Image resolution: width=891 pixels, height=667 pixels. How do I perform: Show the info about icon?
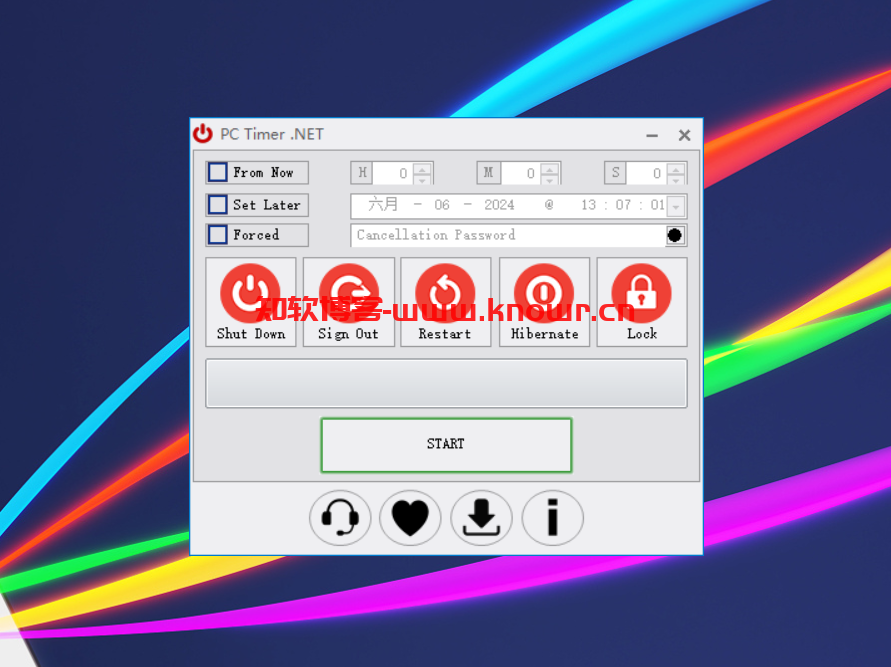pyautogui.click(x=552, y=518)
